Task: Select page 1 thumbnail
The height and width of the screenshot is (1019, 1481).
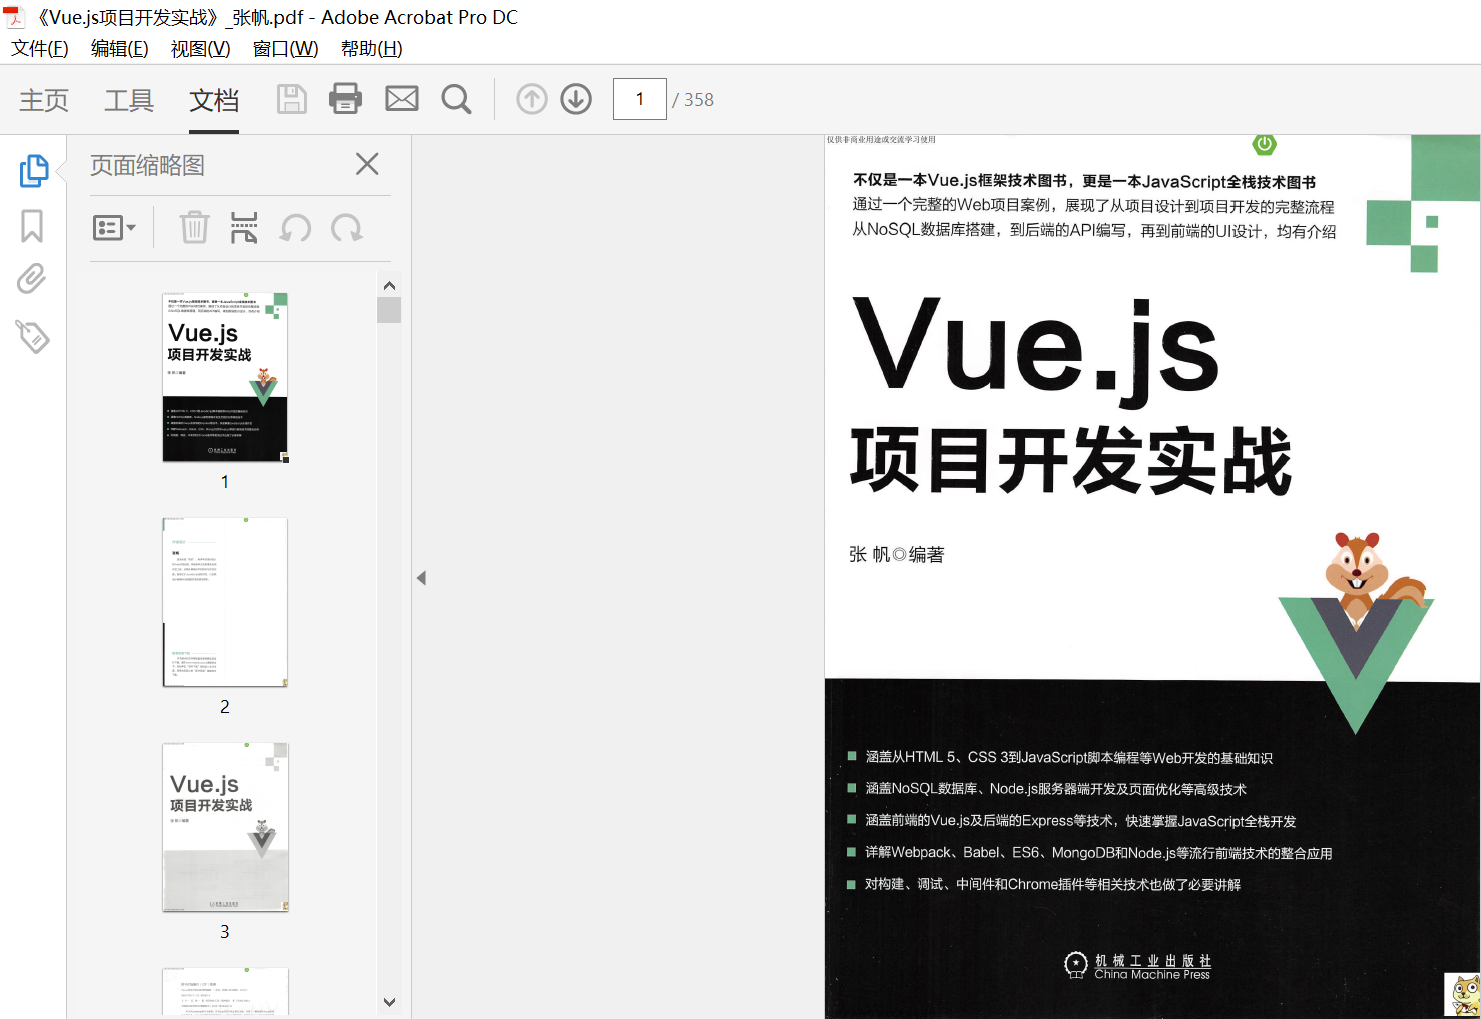Action: (225, 377)
